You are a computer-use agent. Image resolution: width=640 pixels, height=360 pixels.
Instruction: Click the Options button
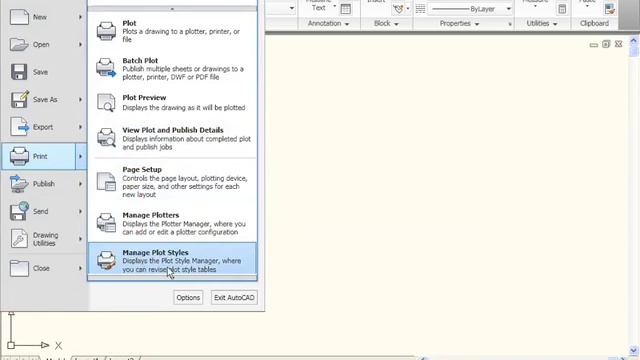point(188,298)
